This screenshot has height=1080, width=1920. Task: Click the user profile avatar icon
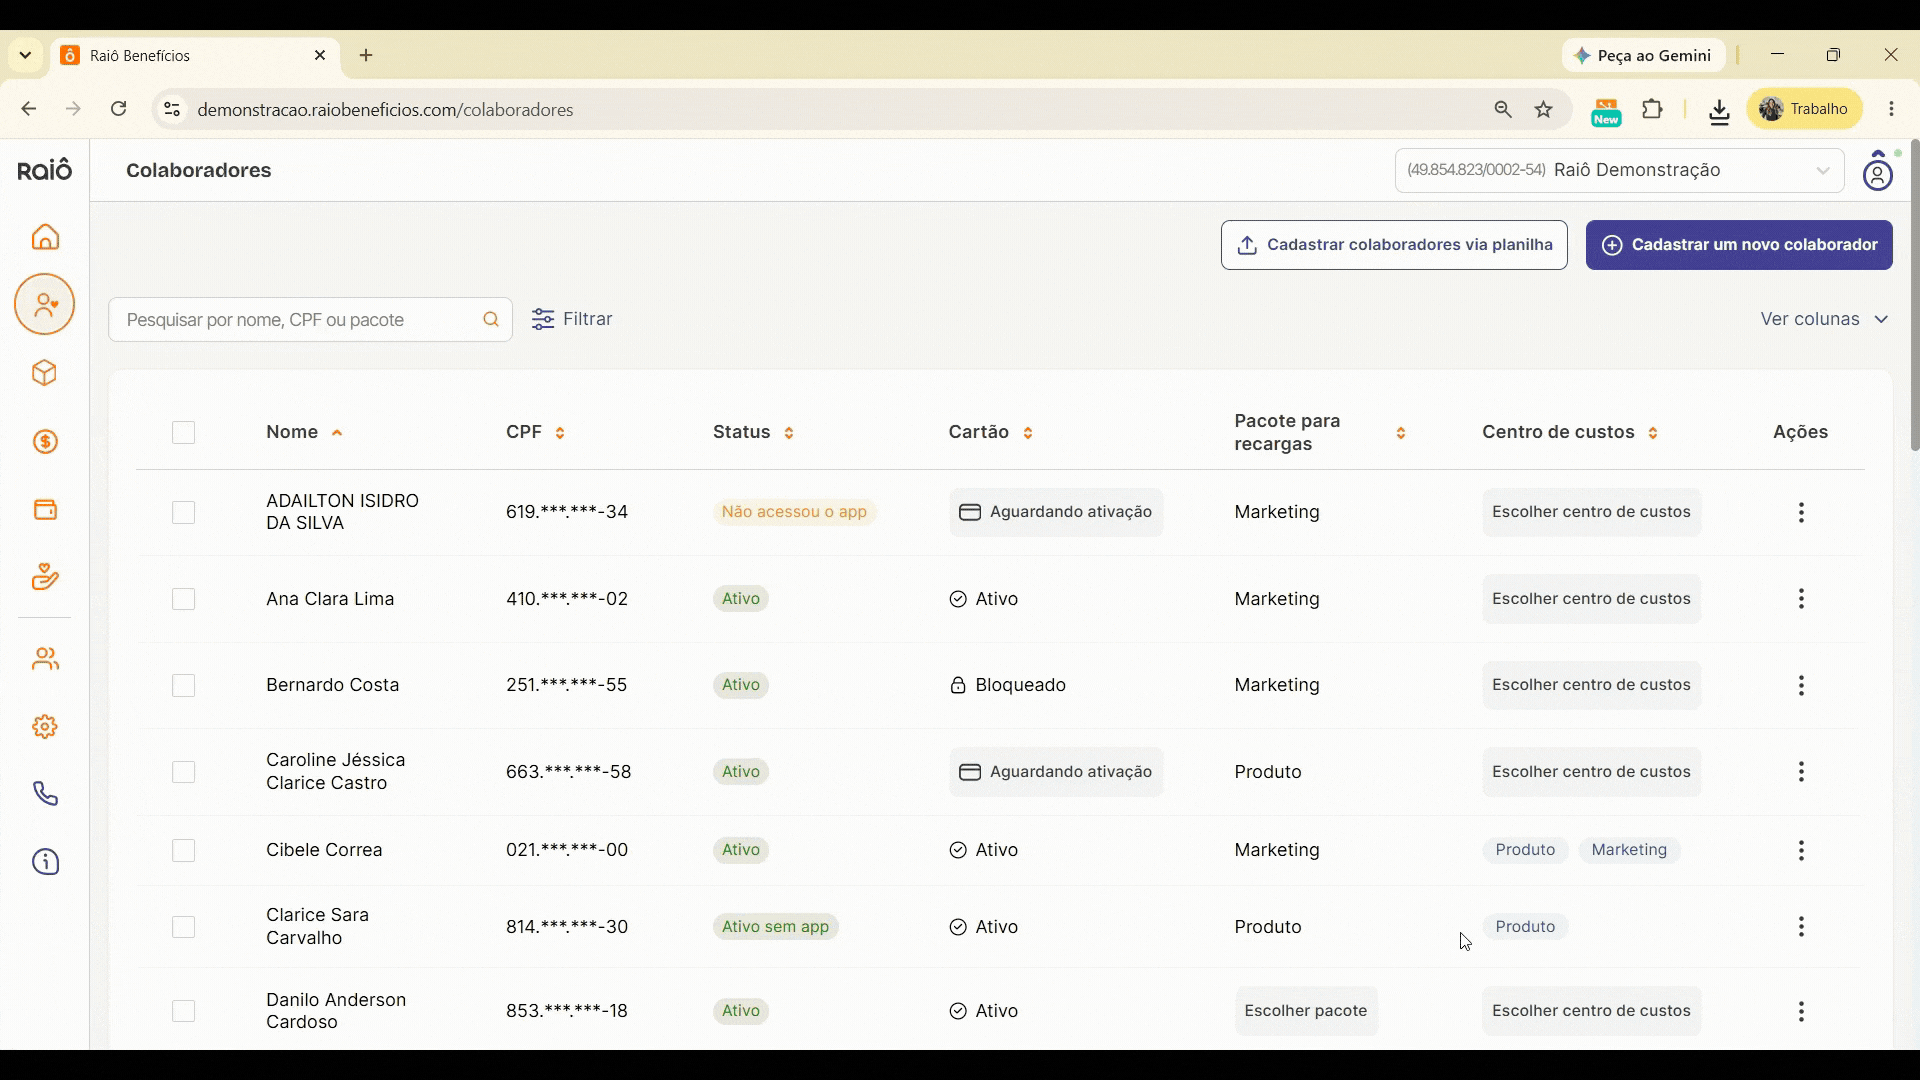(x=1879, y=171)
